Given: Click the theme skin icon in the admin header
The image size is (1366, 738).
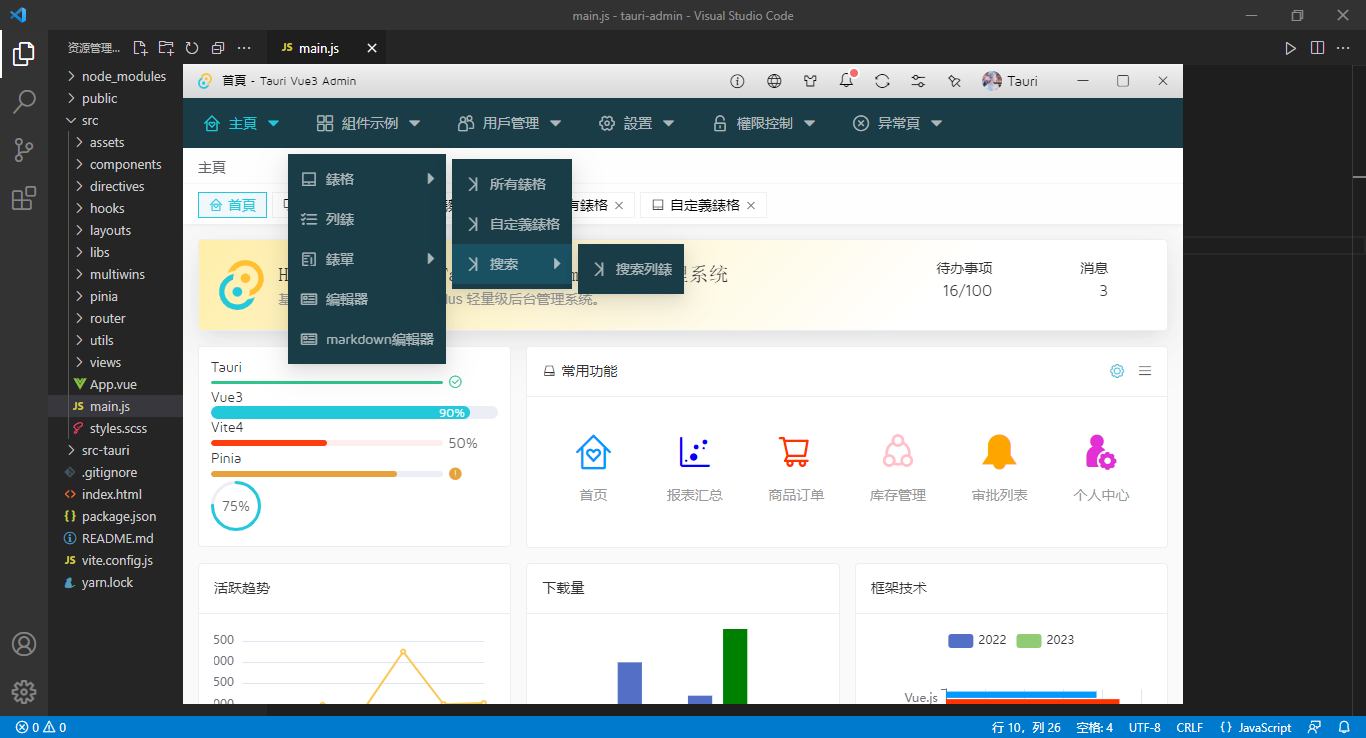Looking at the screenshot, I should pyautogui.click(x=809, y=81).
